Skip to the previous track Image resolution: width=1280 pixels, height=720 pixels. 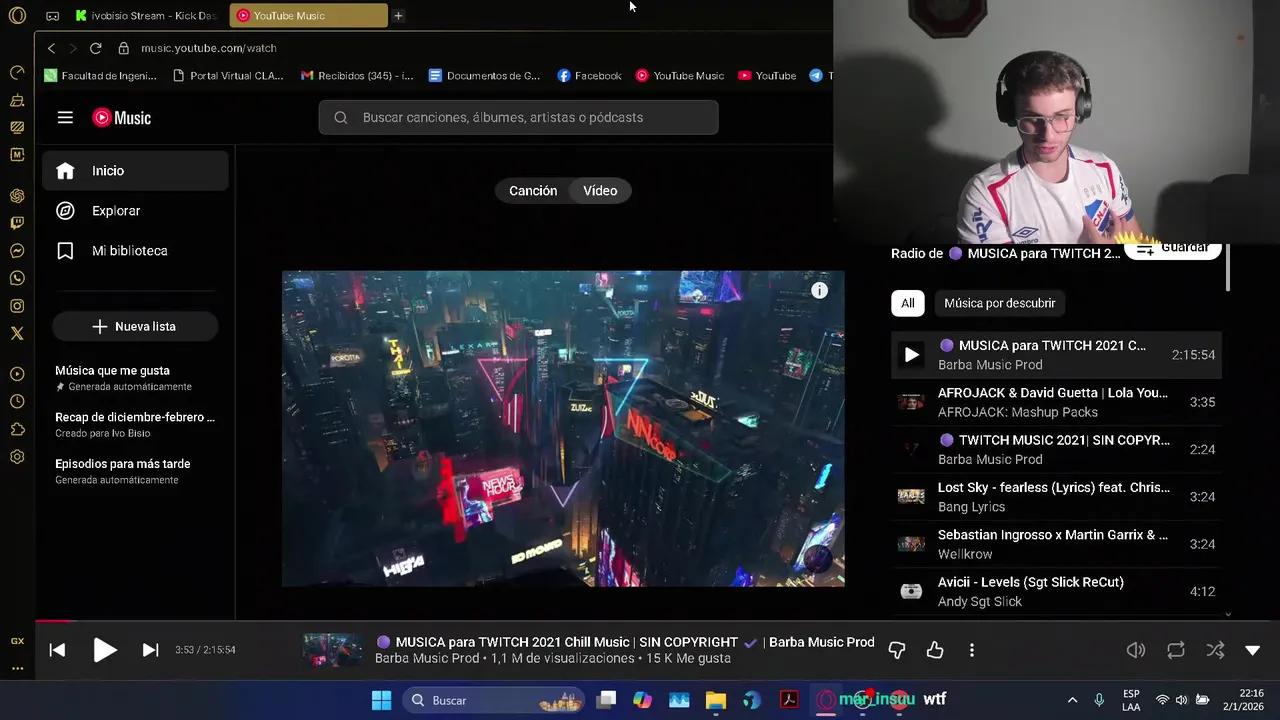pos(57,650)
